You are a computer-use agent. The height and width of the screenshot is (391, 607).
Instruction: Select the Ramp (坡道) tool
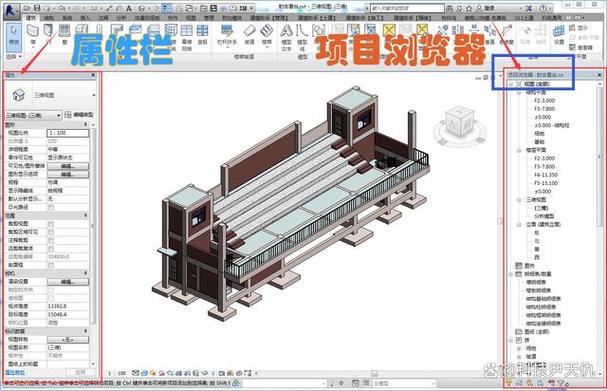point(250,35)
